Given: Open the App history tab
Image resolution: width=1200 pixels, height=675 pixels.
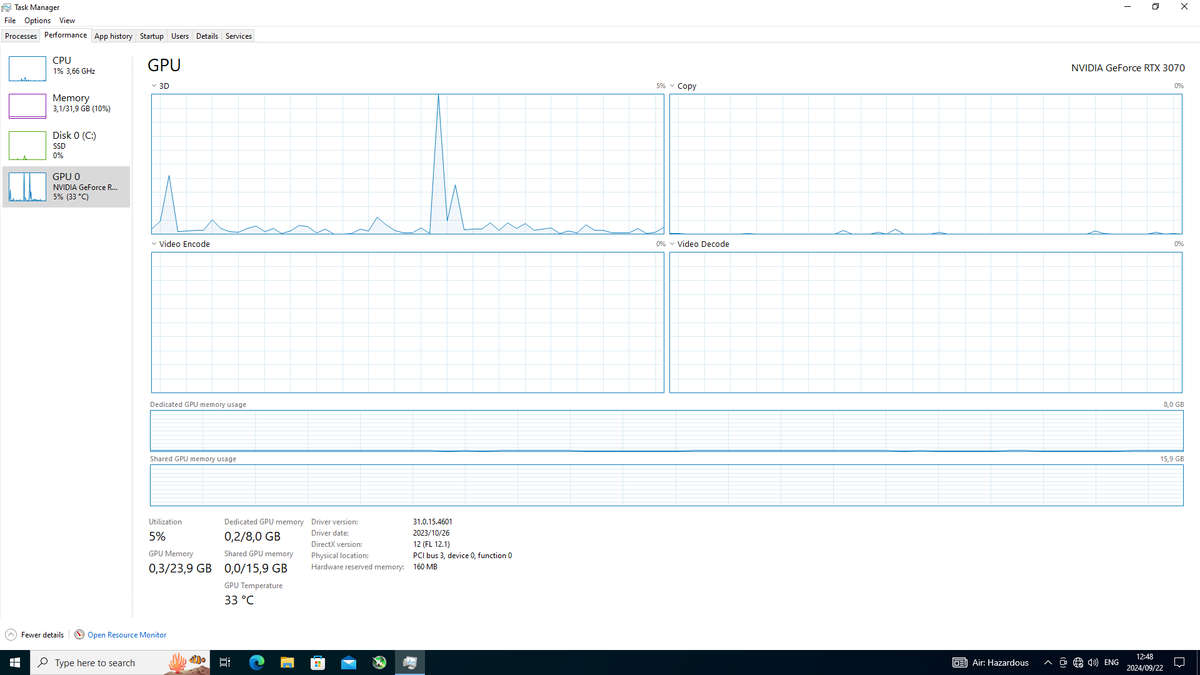Looking at the screenshot, I should [113, 35].
